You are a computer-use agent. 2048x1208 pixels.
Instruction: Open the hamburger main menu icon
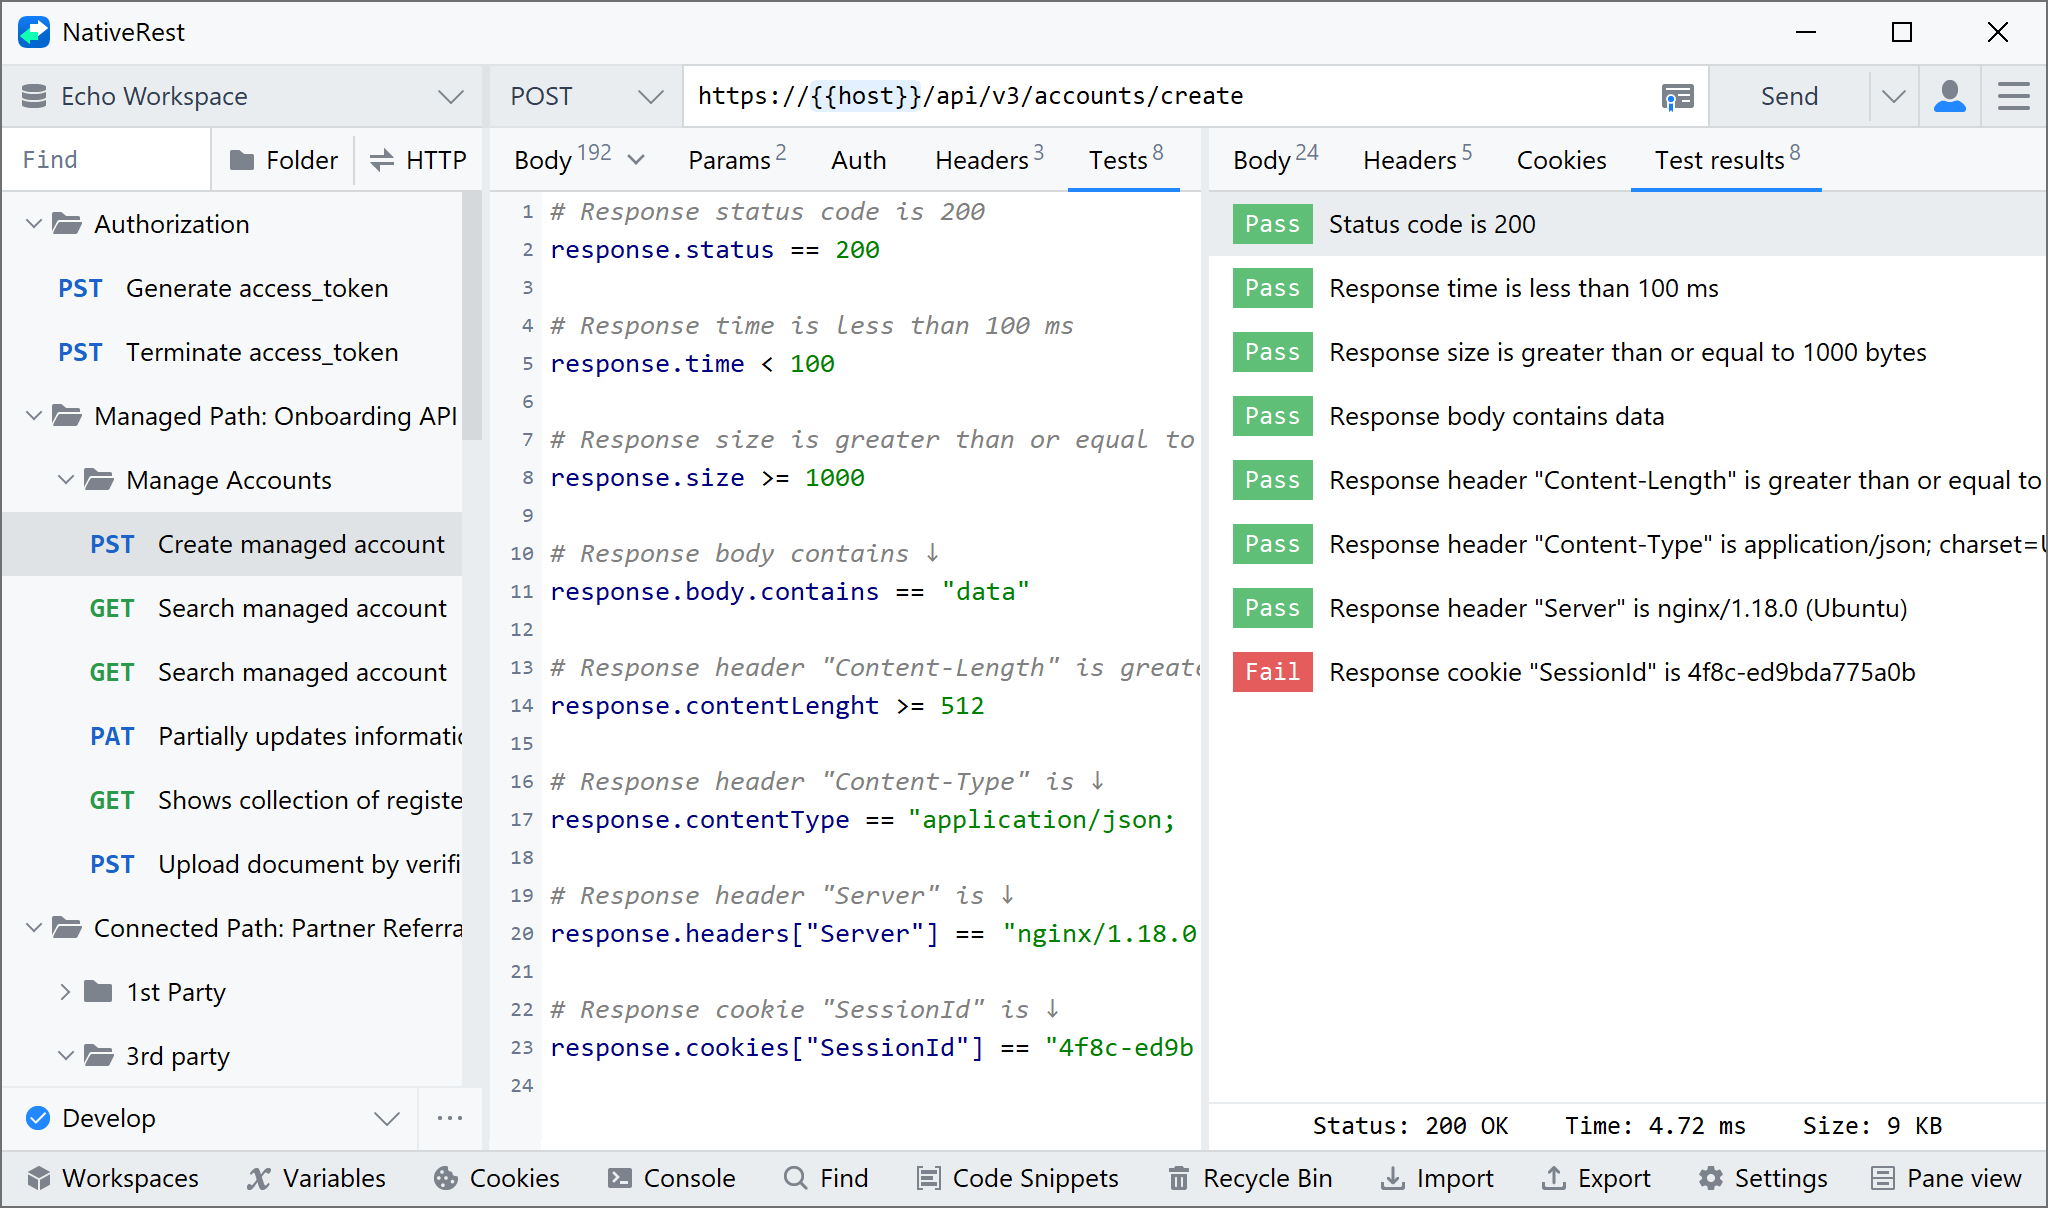[x=2013, y=96]
